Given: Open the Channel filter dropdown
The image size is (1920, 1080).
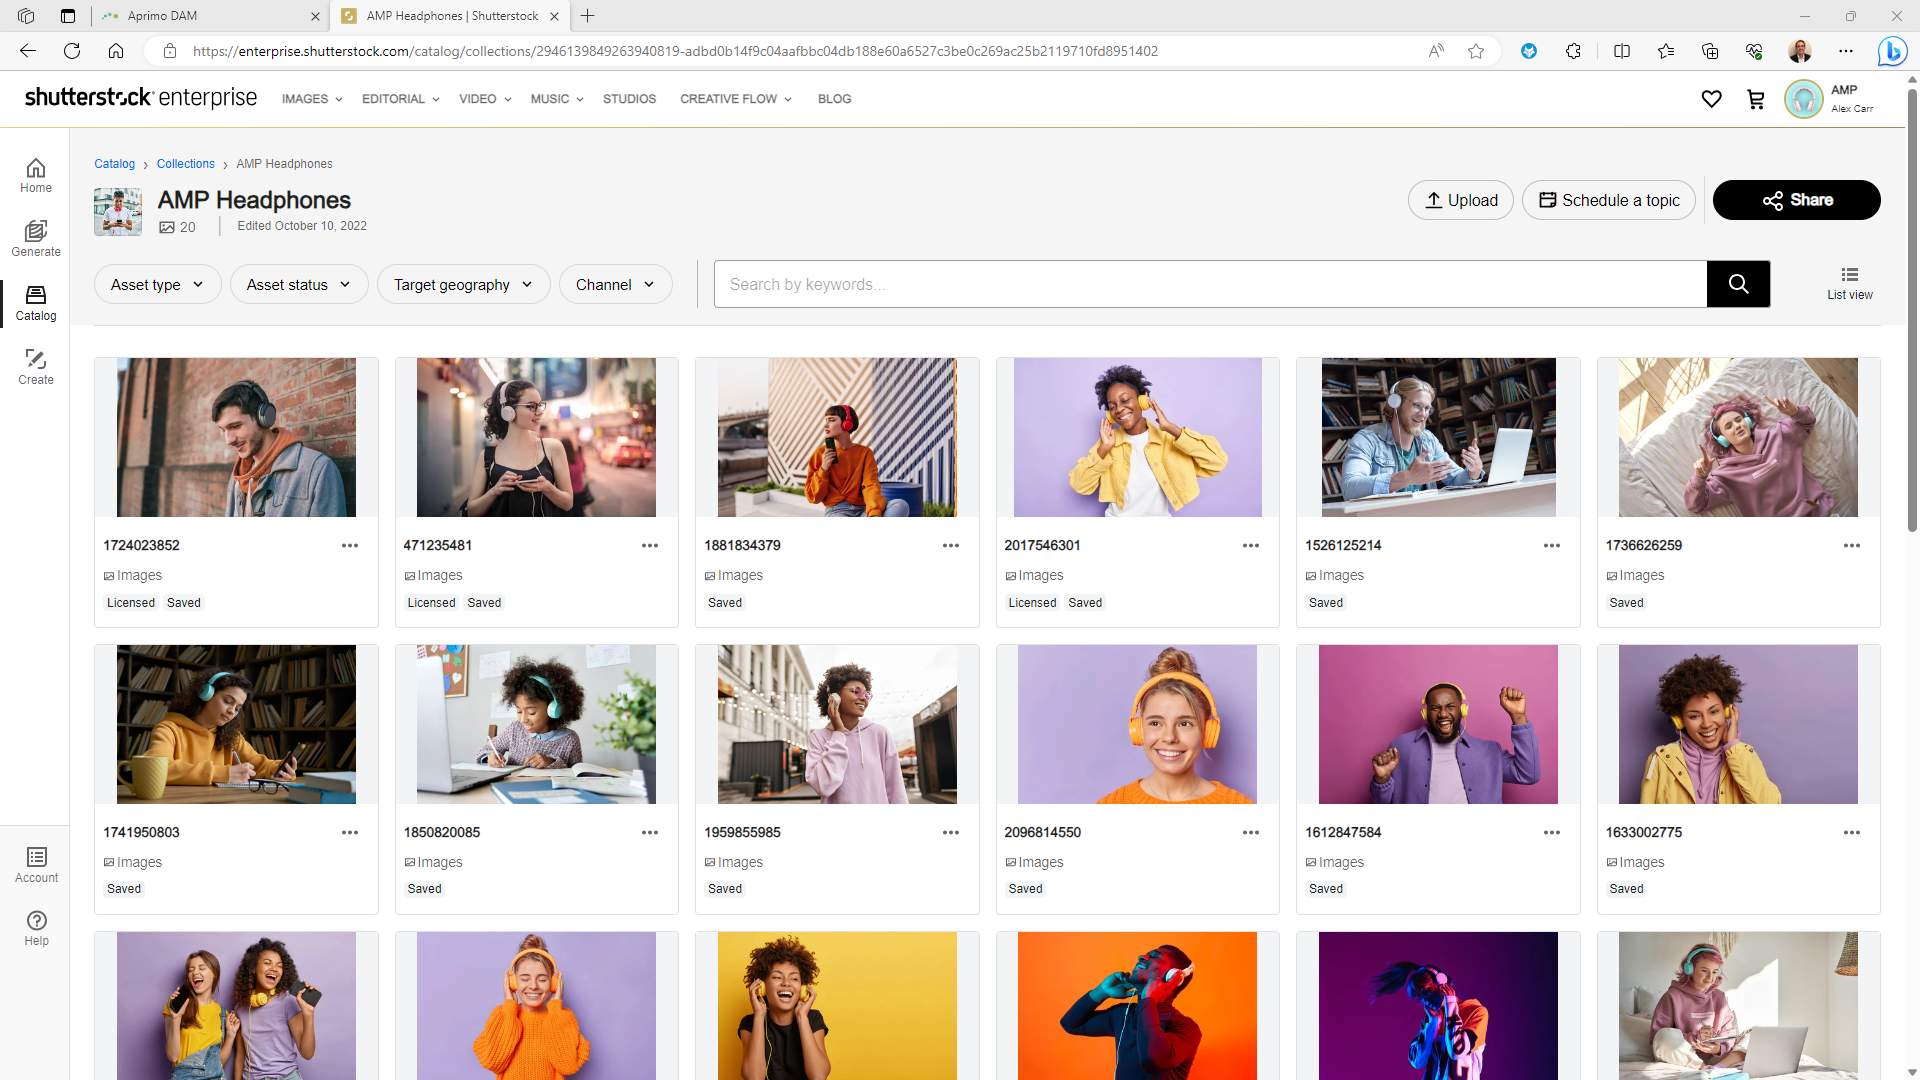Looking at the screenshot, I should (615, 285).
